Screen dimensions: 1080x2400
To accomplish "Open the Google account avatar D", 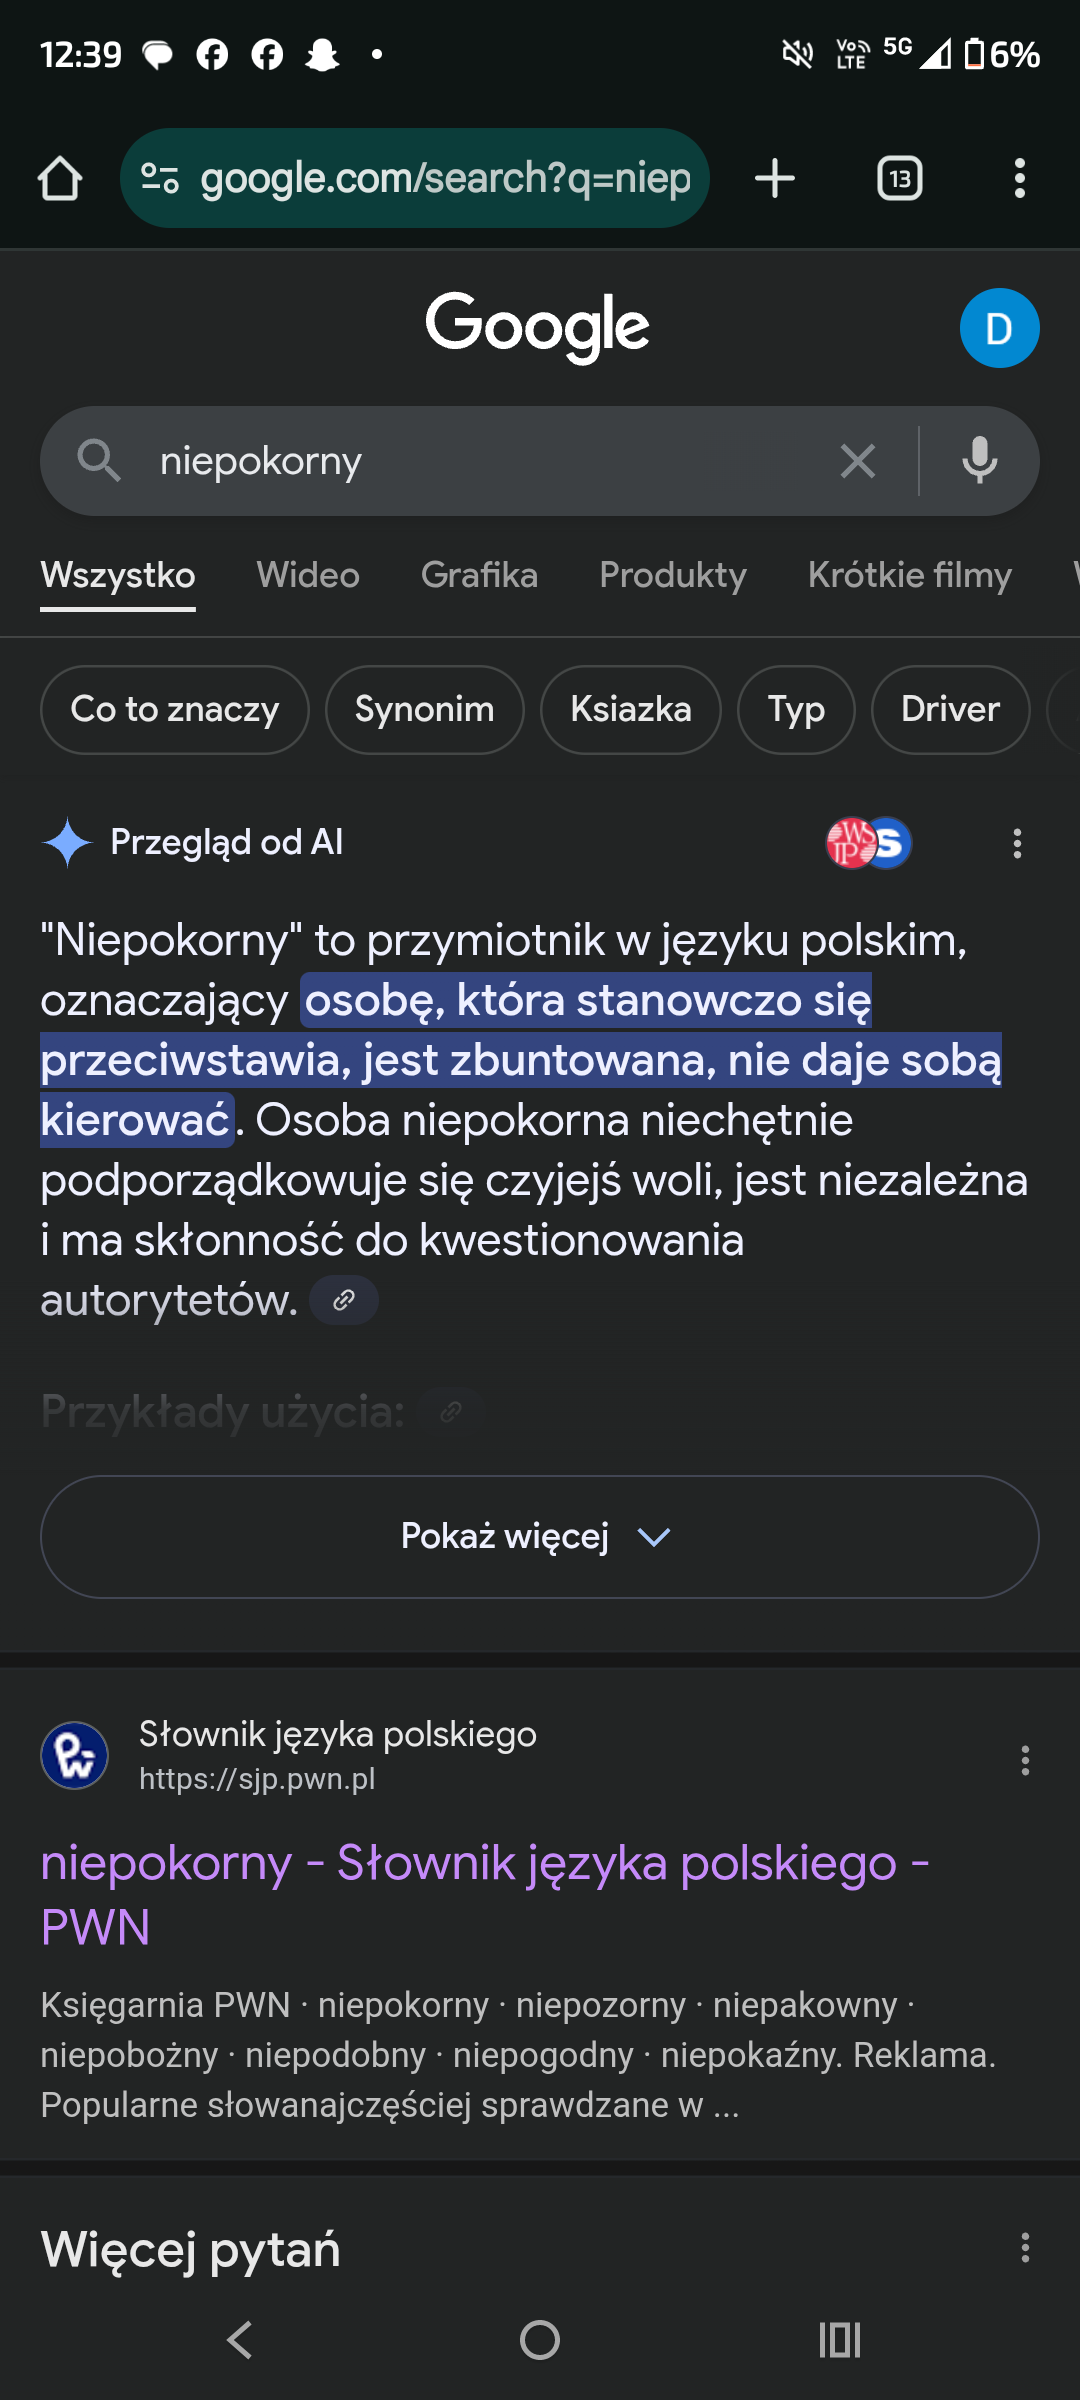I will 999,328.
